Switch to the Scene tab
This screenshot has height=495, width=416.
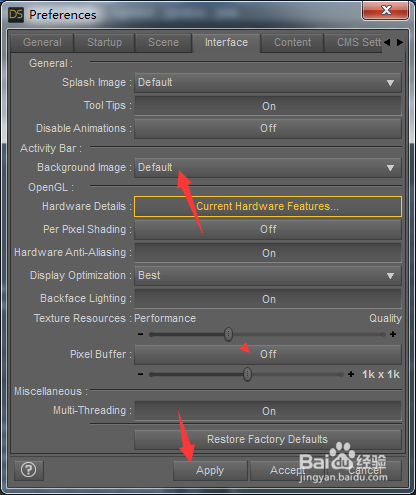[x=163, y=43]
